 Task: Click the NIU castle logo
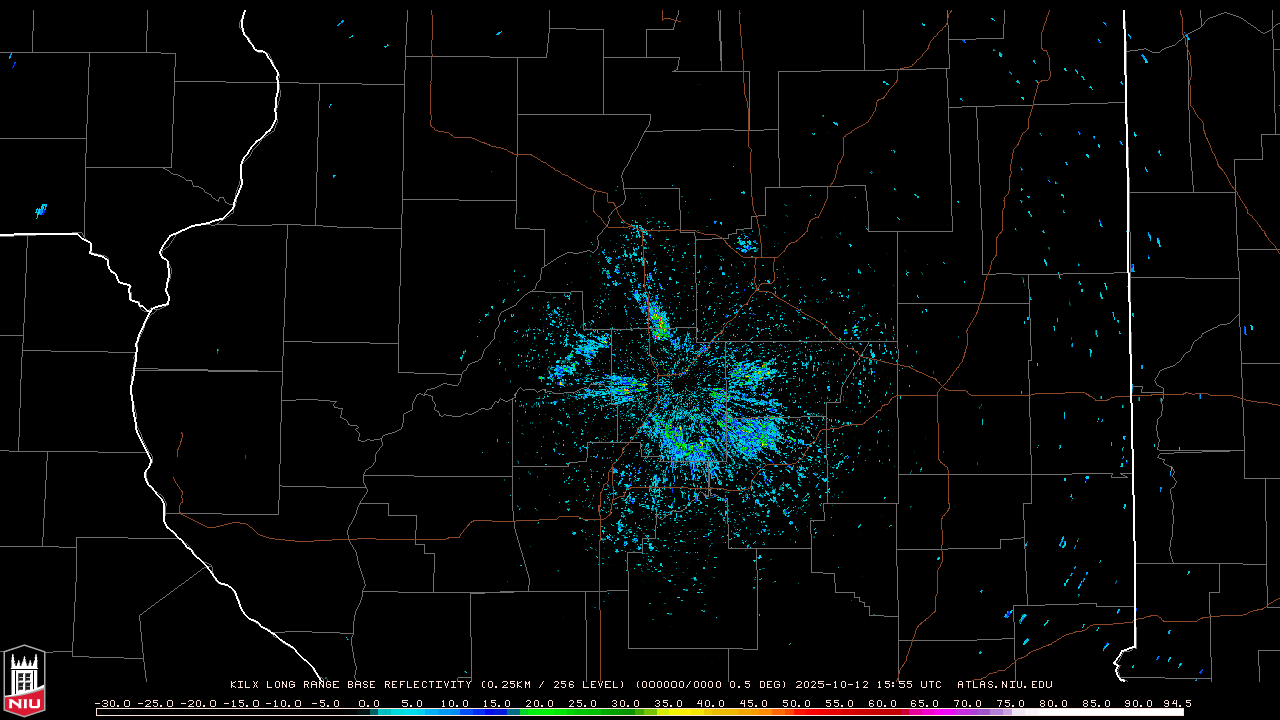[x=24, y=681]
